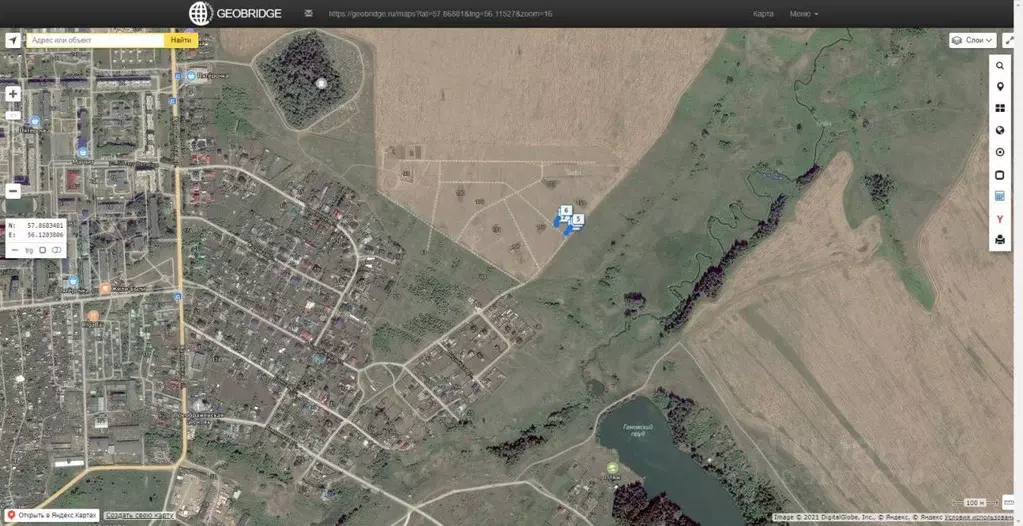
Task: Open map in Yandex Maps link
Action: pyautogui.click(x=51, y=515)
